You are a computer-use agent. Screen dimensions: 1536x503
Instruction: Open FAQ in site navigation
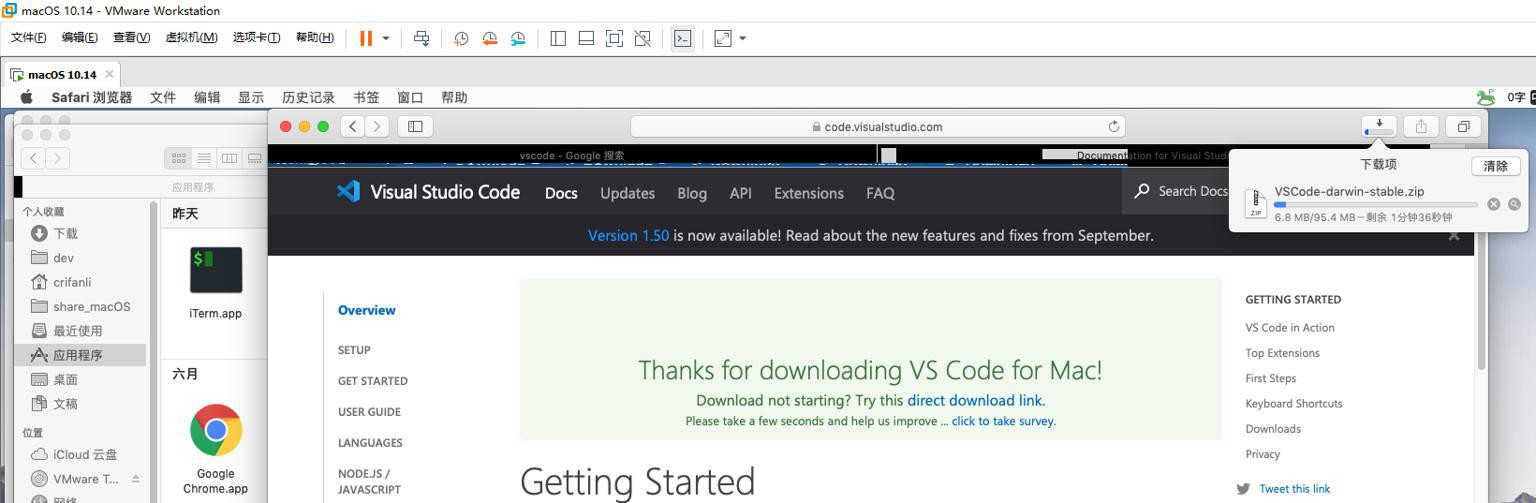coord(880,193)
